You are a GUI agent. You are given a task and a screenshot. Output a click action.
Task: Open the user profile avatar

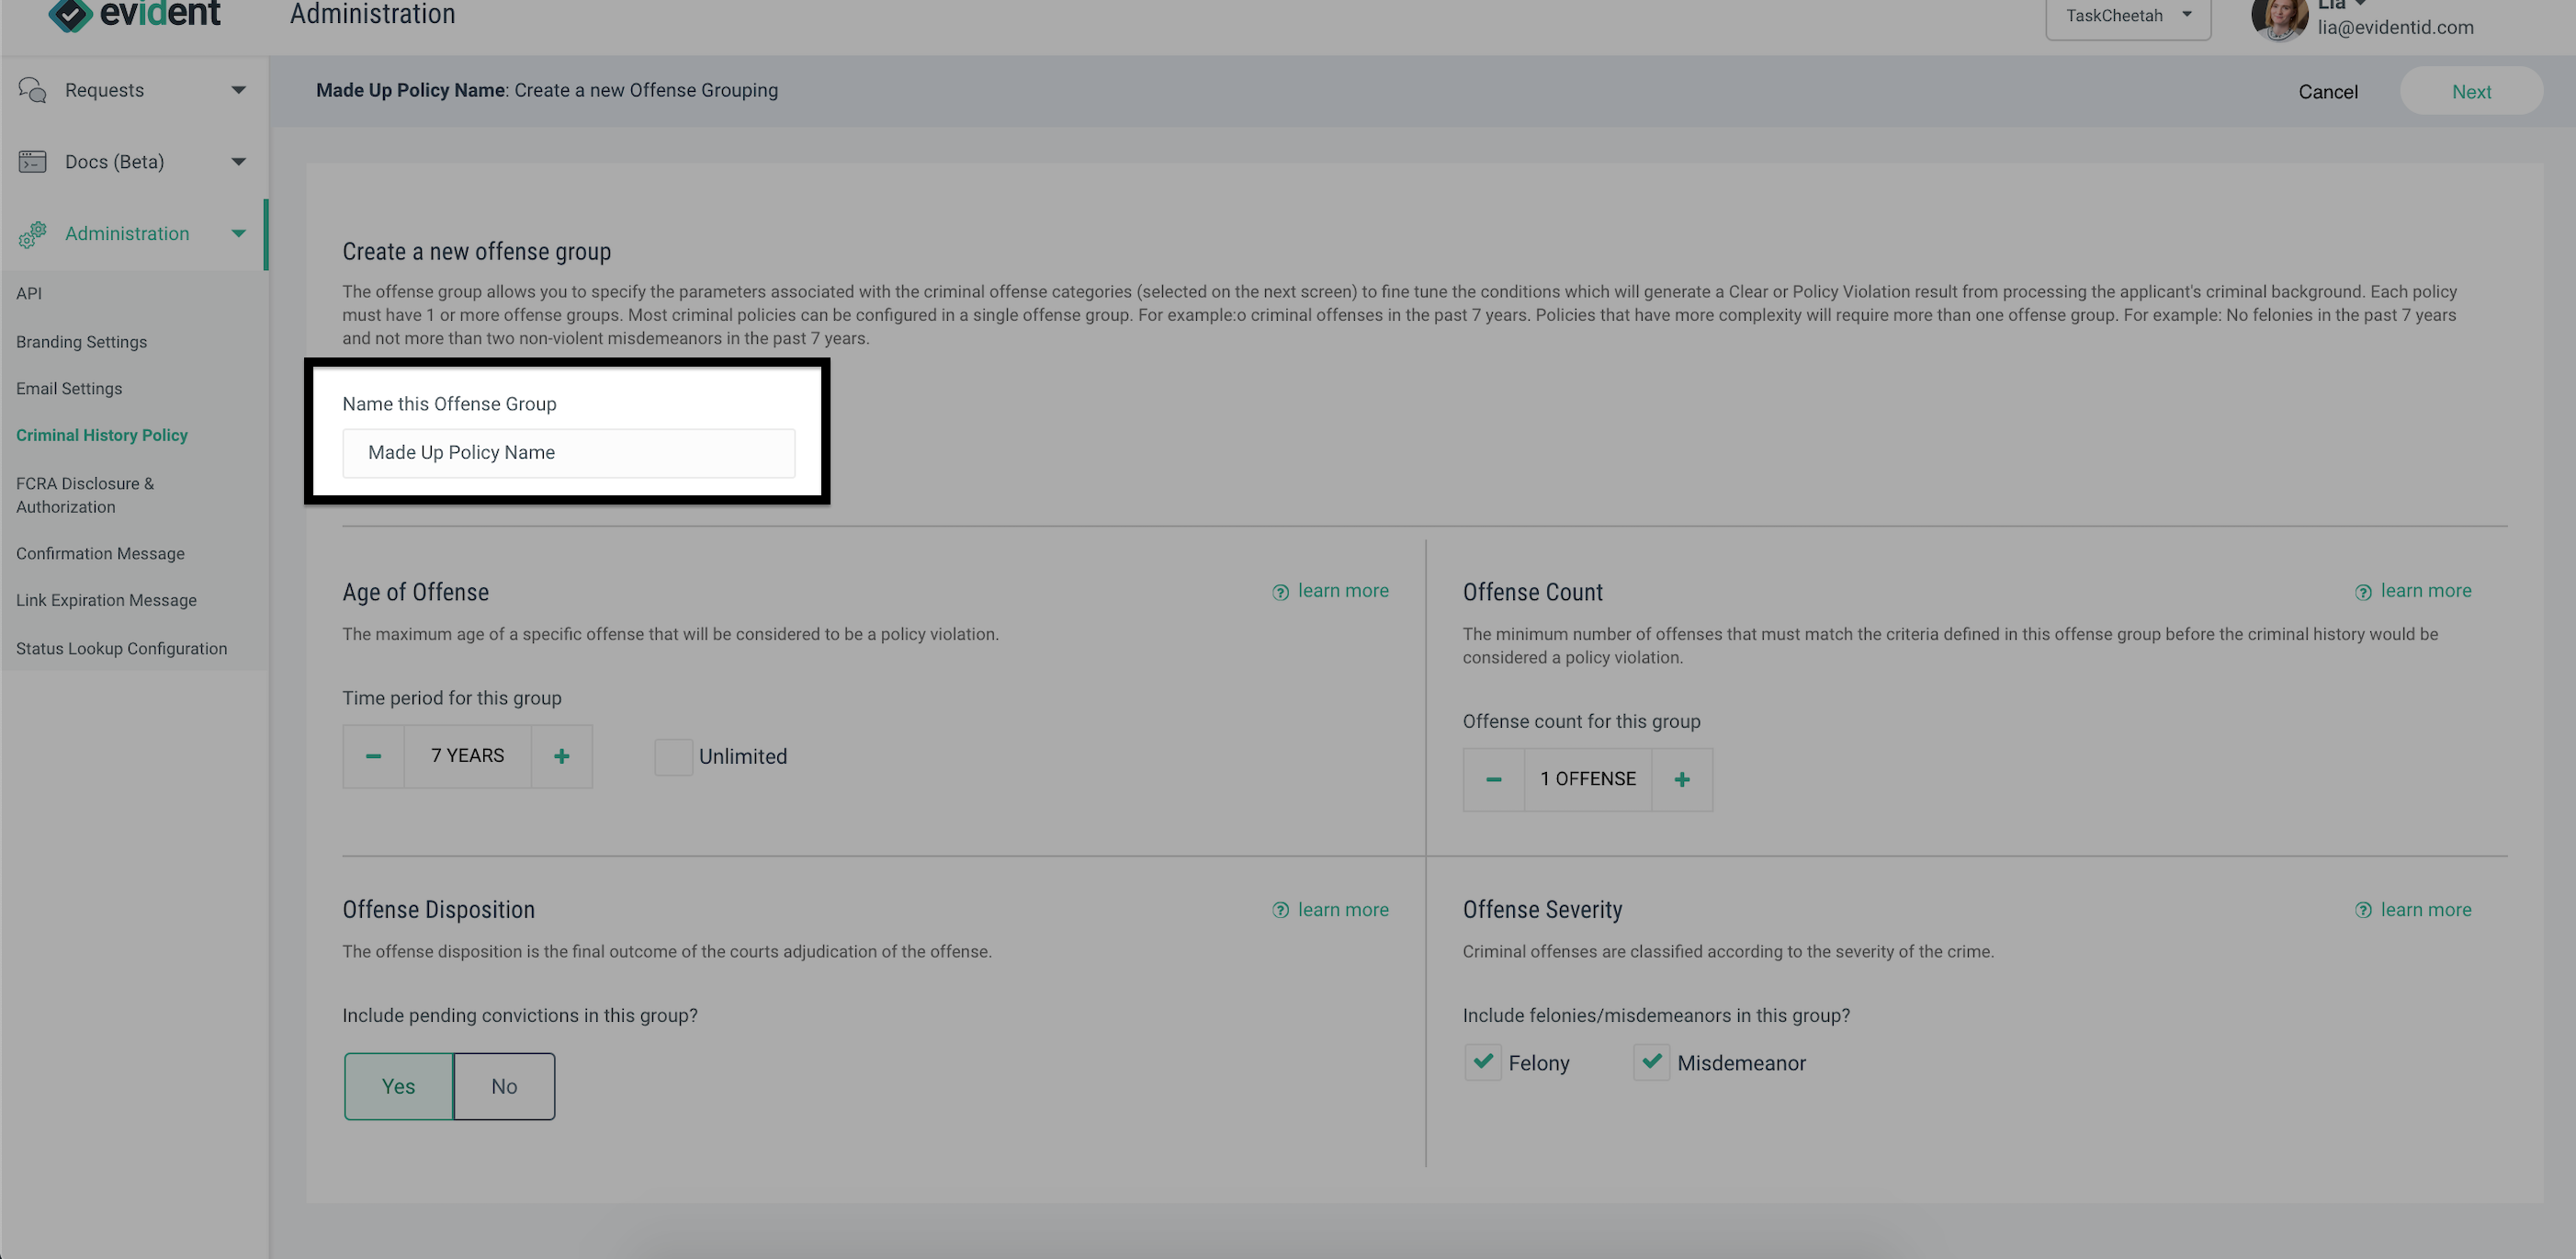pyautogui.click(x=2279, y=18)
